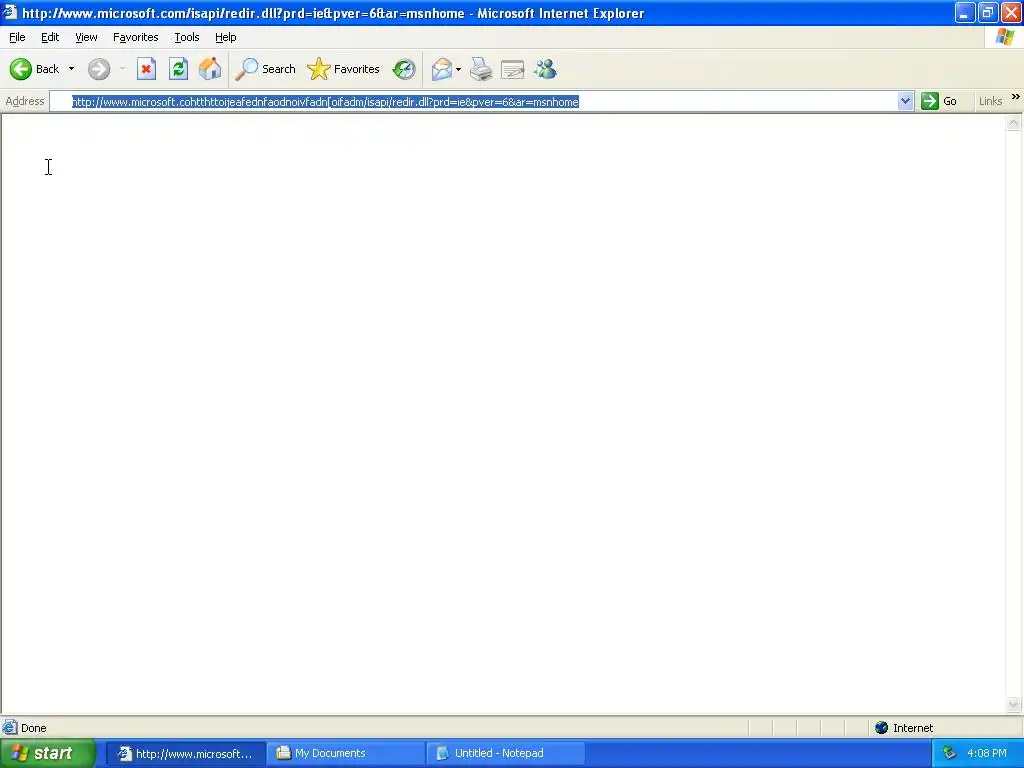Open the Edit menu
The height and width of the screenshot is (768, 1024).
click(50, 37)
